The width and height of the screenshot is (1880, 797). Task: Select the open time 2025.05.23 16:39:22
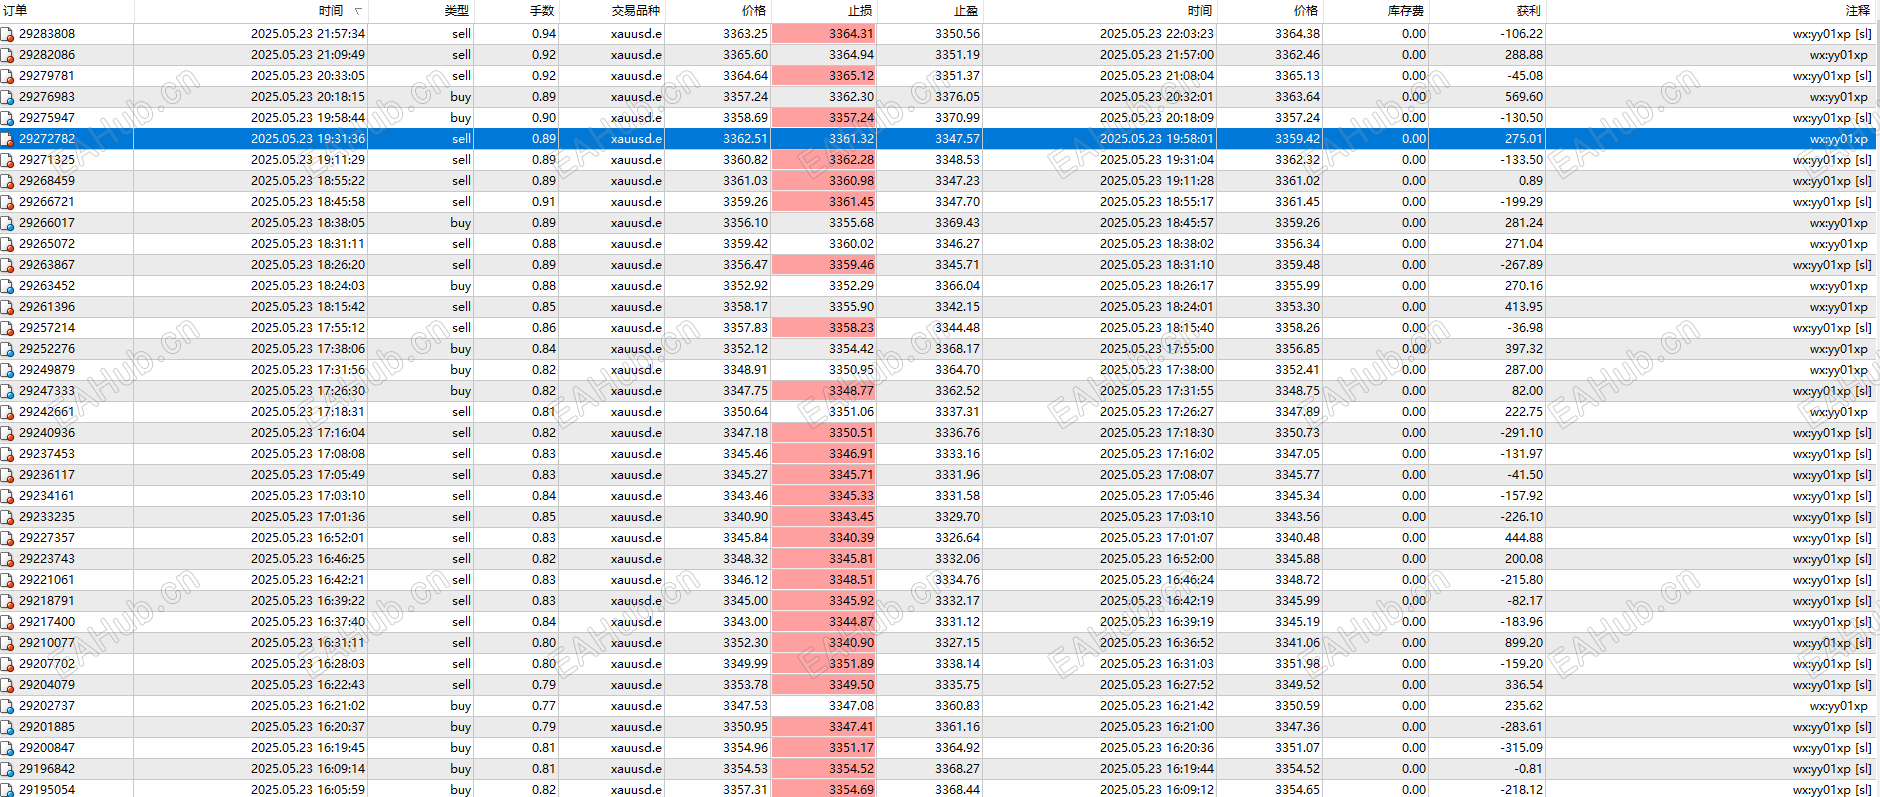coord(308,601)
